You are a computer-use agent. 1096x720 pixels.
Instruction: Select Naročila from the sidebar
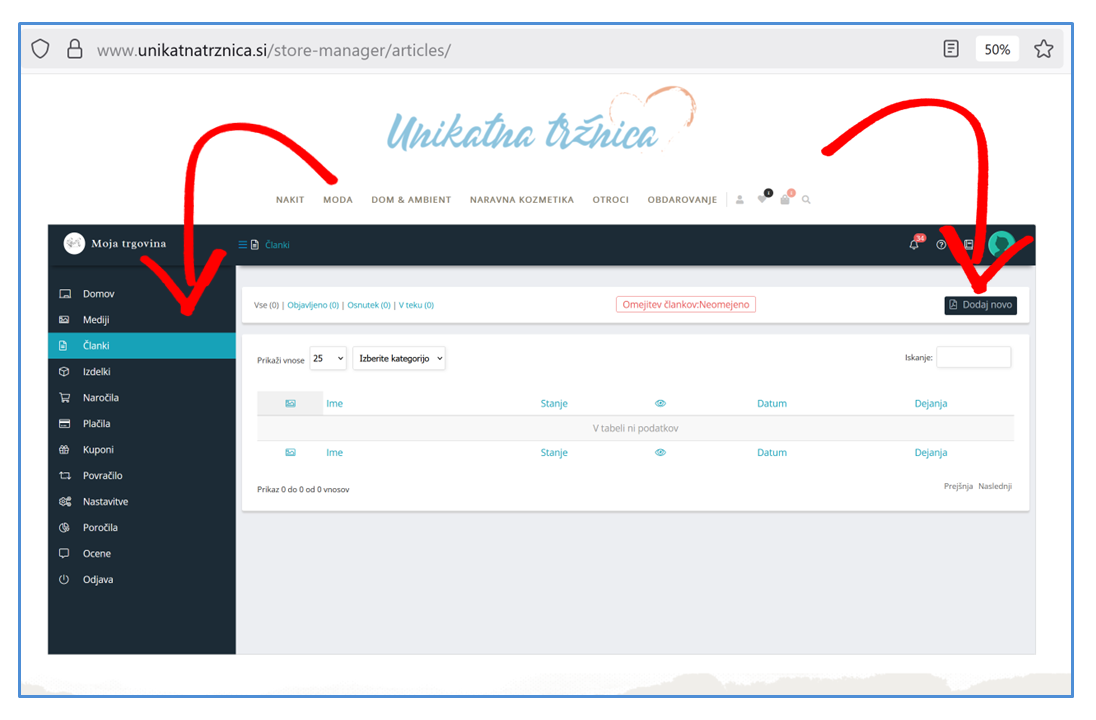click(x=100, y=398)
